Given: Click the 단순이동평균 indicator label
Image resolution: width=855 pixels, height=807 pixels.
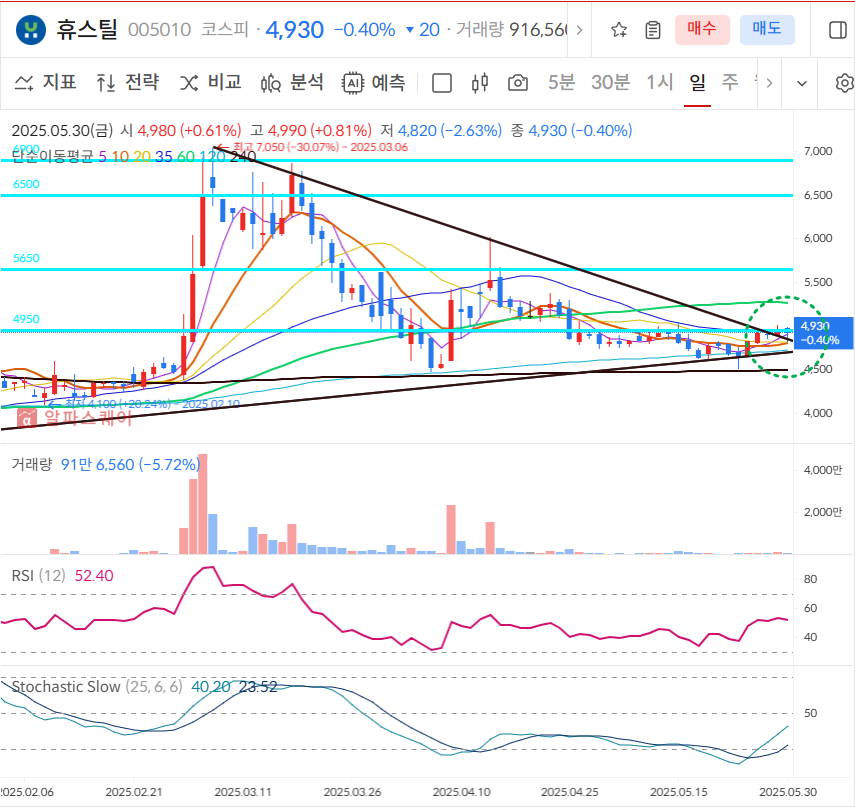Looking at the screenshot, I should pyautogui.click(x=52, y=157).
